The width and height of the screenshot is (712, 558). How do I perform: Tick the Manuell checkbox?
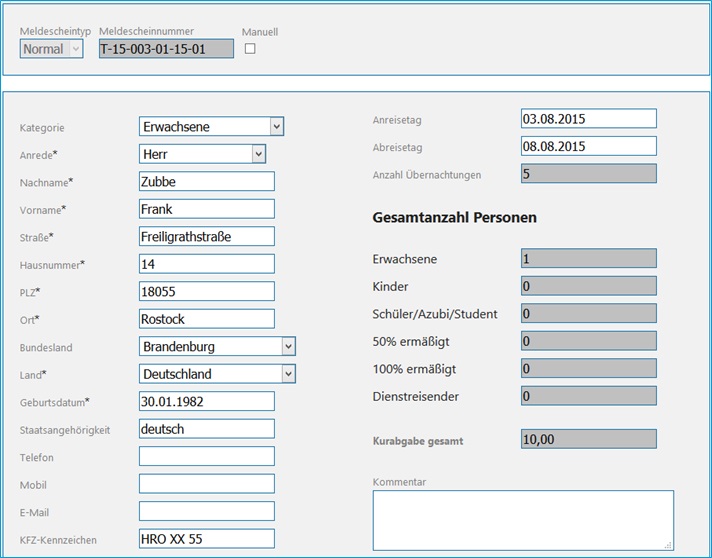(250, 49)
